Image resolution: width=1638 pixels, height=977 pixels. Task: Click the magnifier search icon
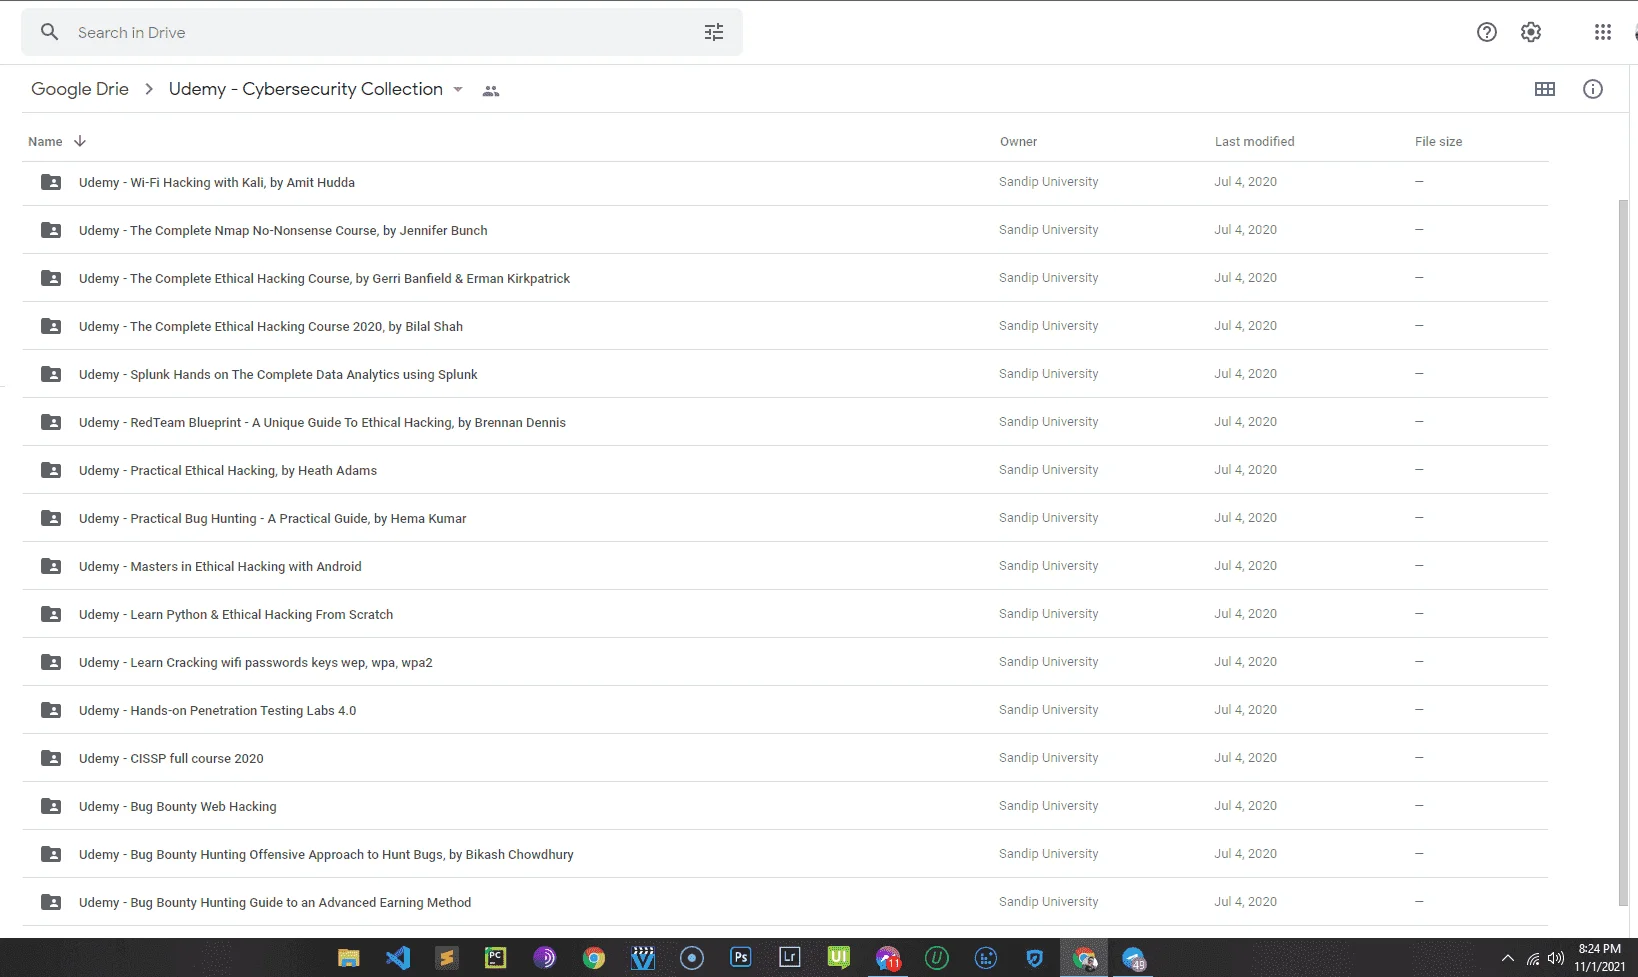(x=49, y=32)
